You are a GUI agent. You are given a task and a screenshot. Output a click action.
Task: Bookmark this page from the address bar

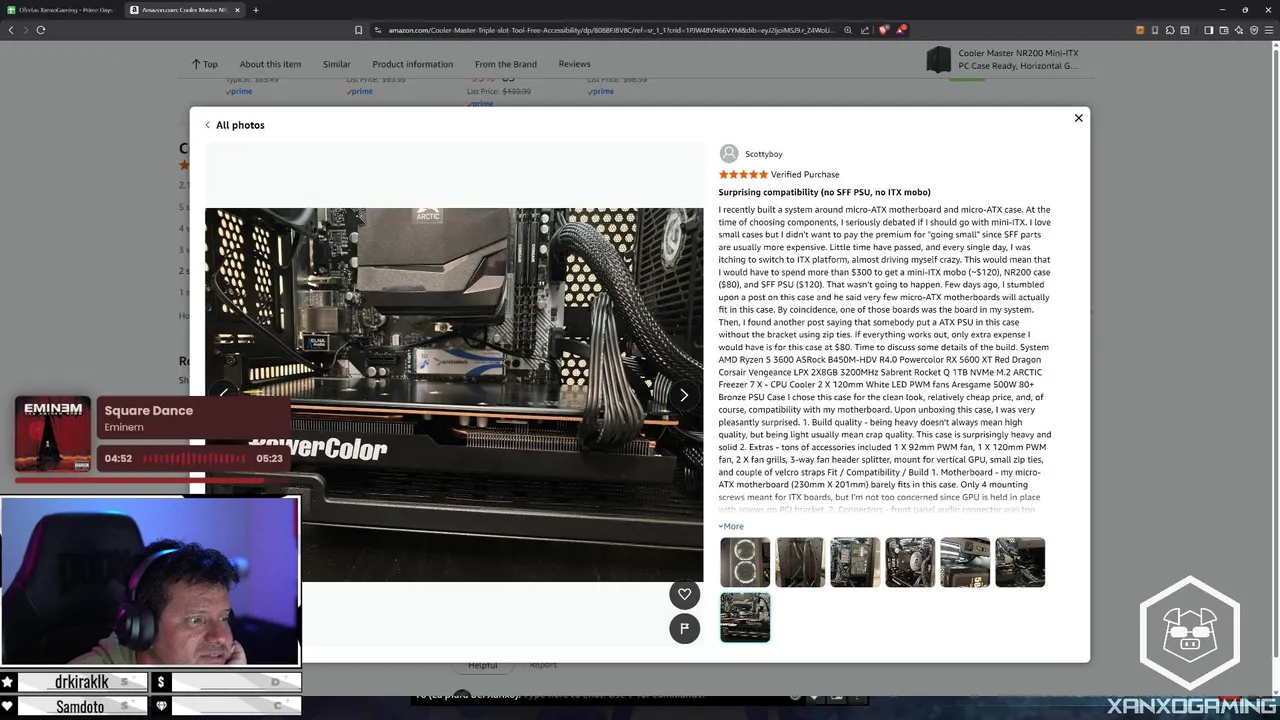[x=359, y=30]
